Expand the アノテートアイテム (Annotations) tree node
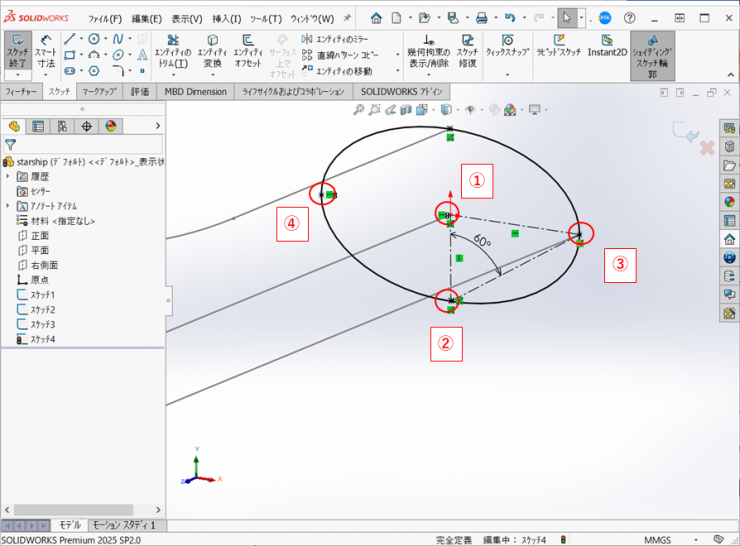This screenshot has width=740, height=546. point(8,205)
